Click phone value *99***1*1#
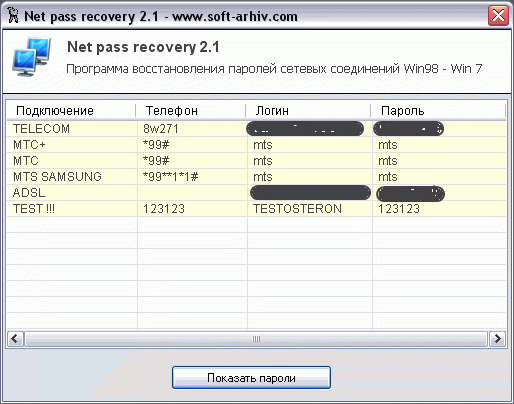Viewport: 514px width, 404px height. [170, 177]
